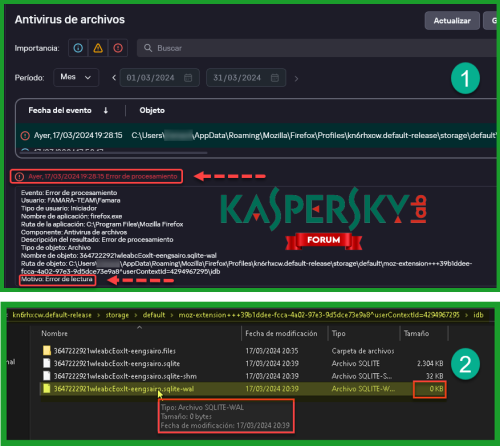The image size is (500, 446).
Task: Expand breadcrumb chevron after kn6rhxcw.default-release
Action: 98,315
